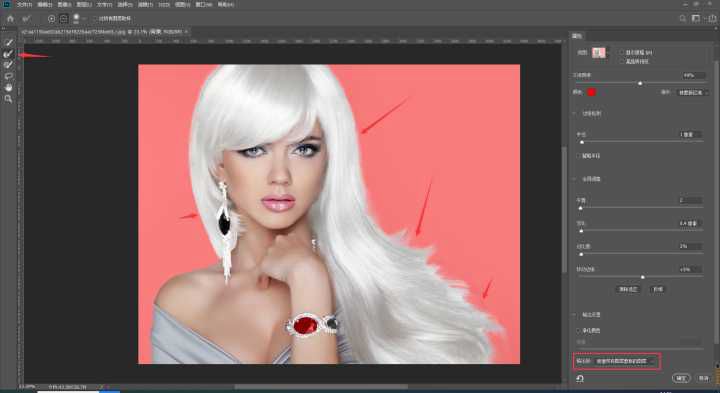Image resolution: width=720 pixels, height=393 pixels.
Task: Open the 文字 (Type) menu
Action: click(104, 5)
